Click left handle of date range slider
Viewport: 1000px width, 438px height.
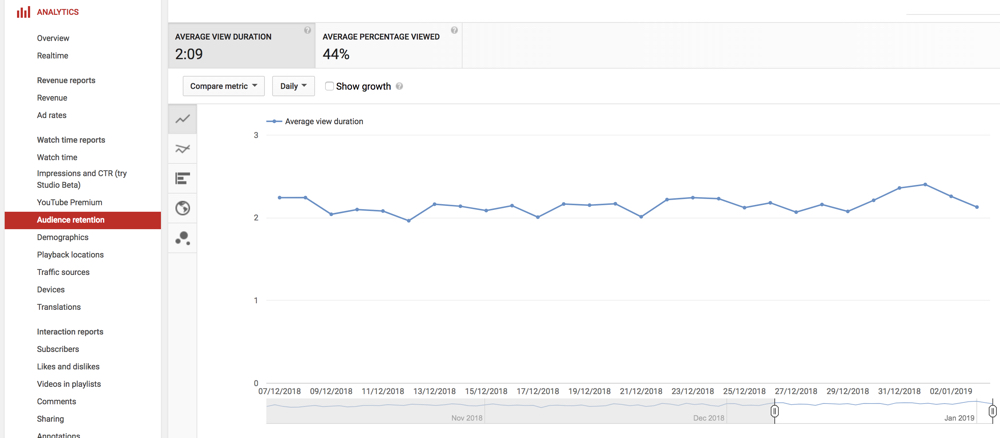click(x=774, y=411)
